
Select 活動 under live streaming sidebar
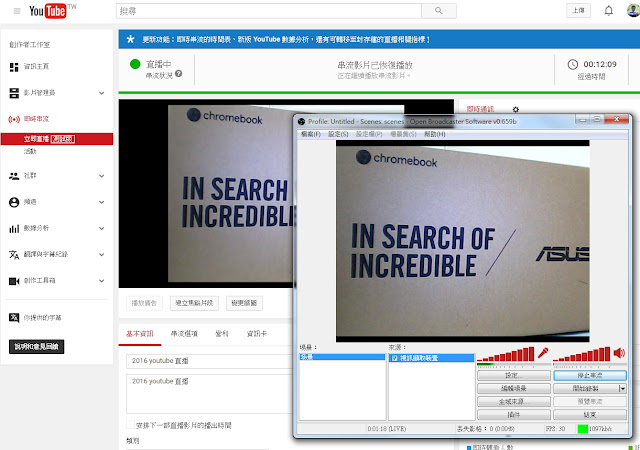[x=30, y=151]
